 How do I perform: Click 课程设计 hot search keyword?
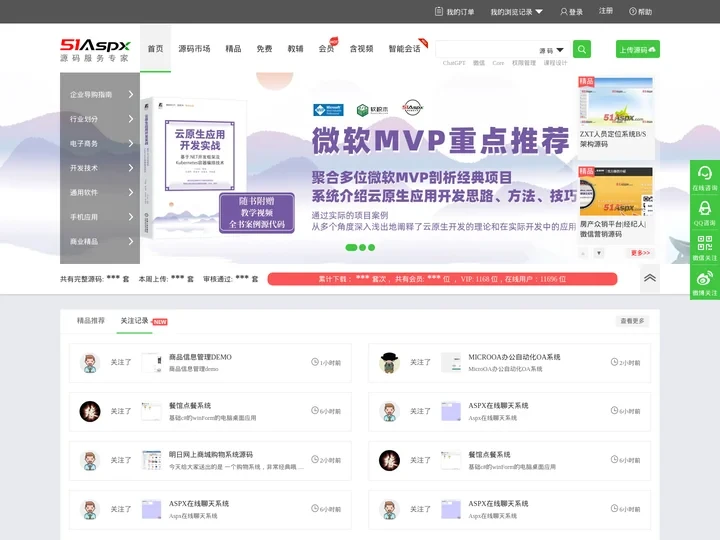556,63
